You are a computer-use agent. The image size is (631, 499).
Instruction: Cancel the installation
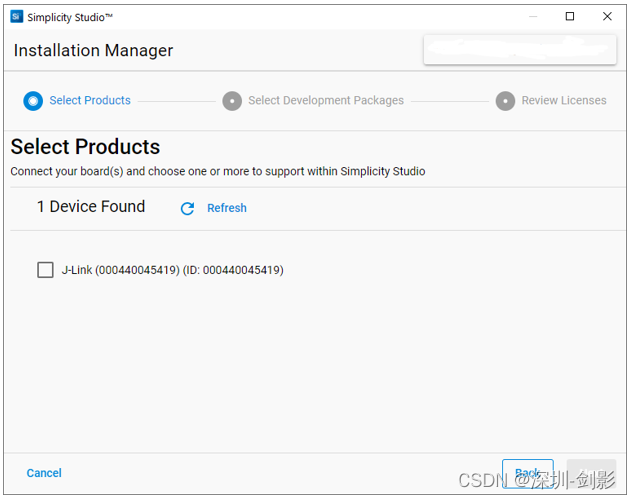[x=44, y=473]
